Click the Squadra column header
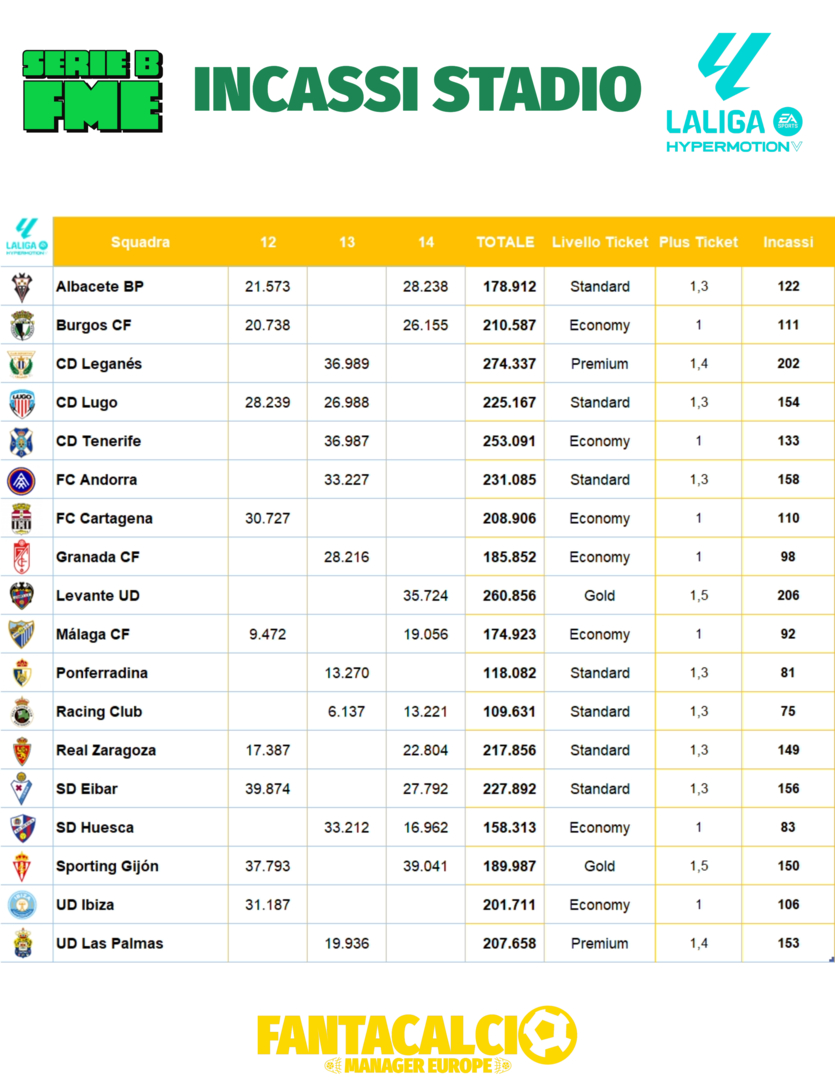The width and height of the screenshot is (835, 1080). [140, 242]
